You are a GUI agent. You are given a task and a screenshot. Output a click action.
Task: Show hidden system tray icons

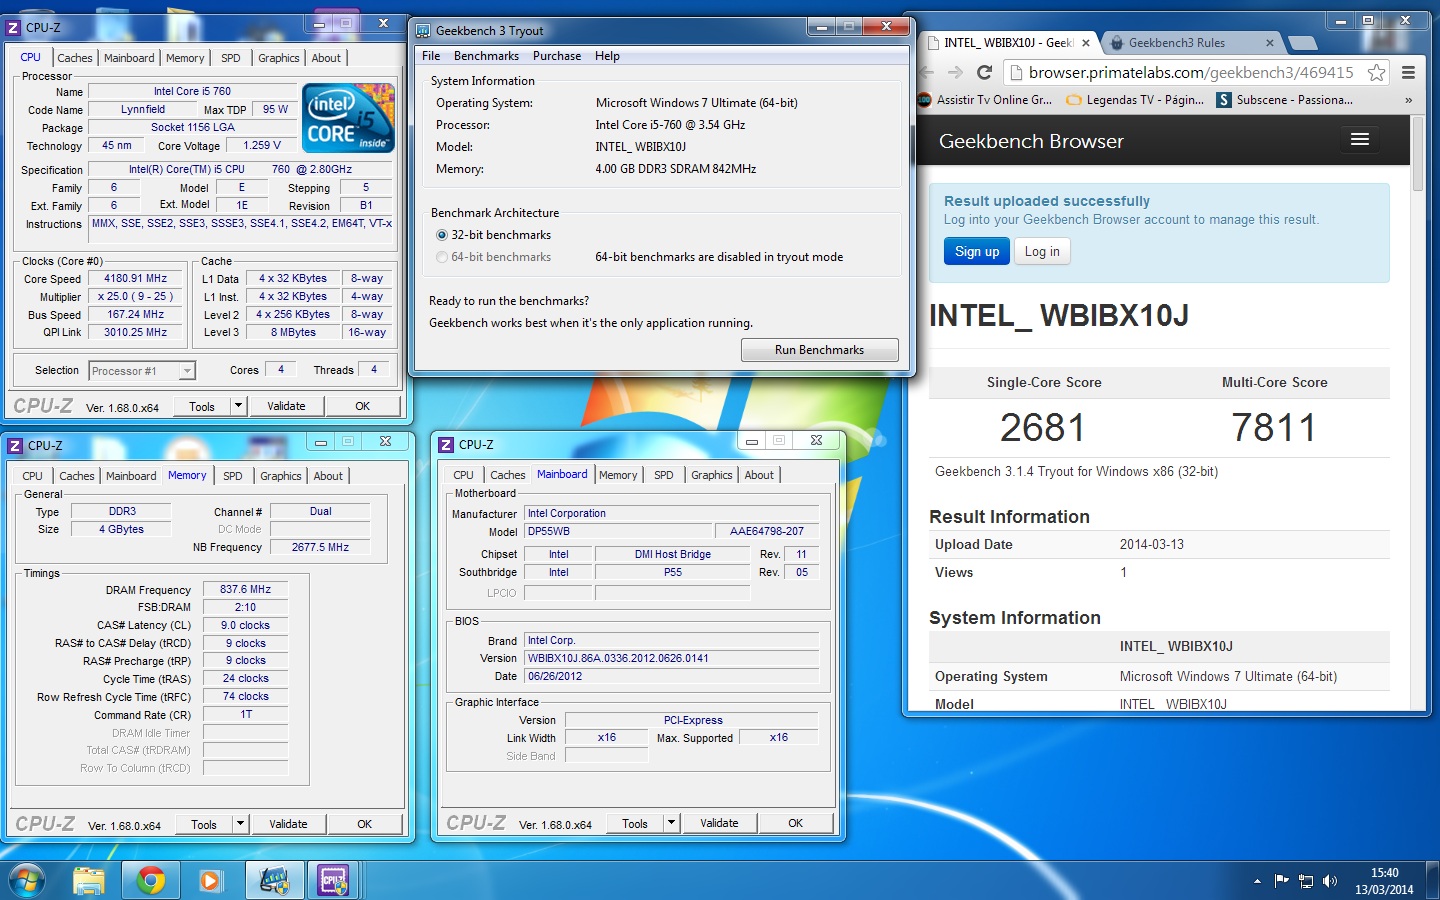(1257, 881)
